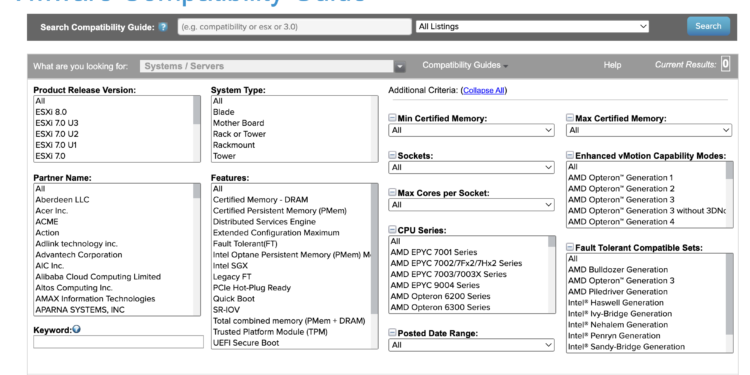Open the Help menu item

coord(612,65)
